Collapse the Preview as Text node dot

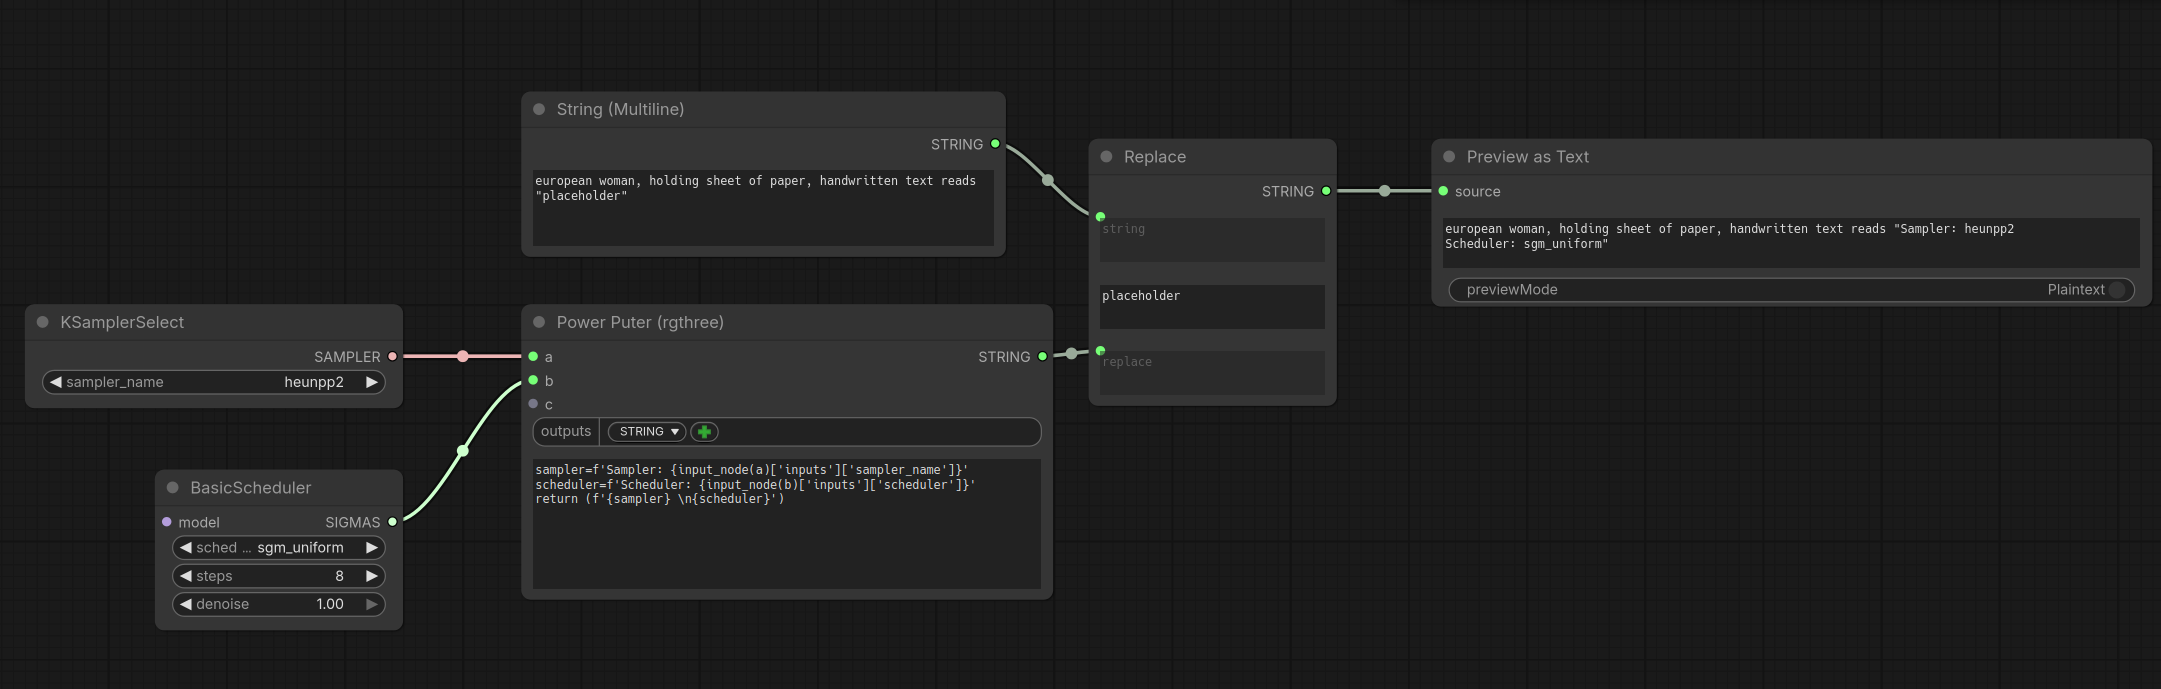[1449, 157]
